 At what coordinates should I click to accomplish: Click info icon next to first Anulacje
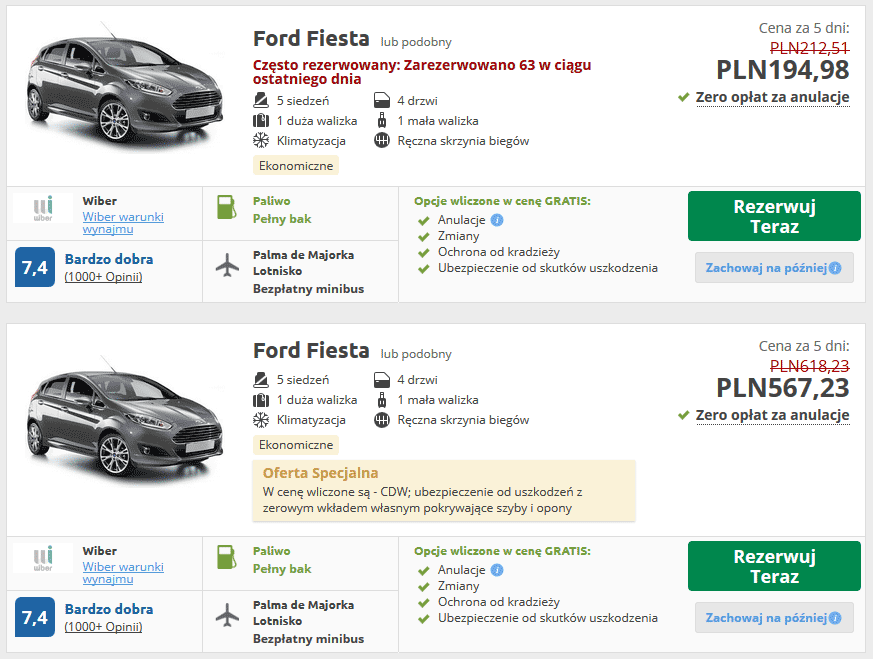497,220
